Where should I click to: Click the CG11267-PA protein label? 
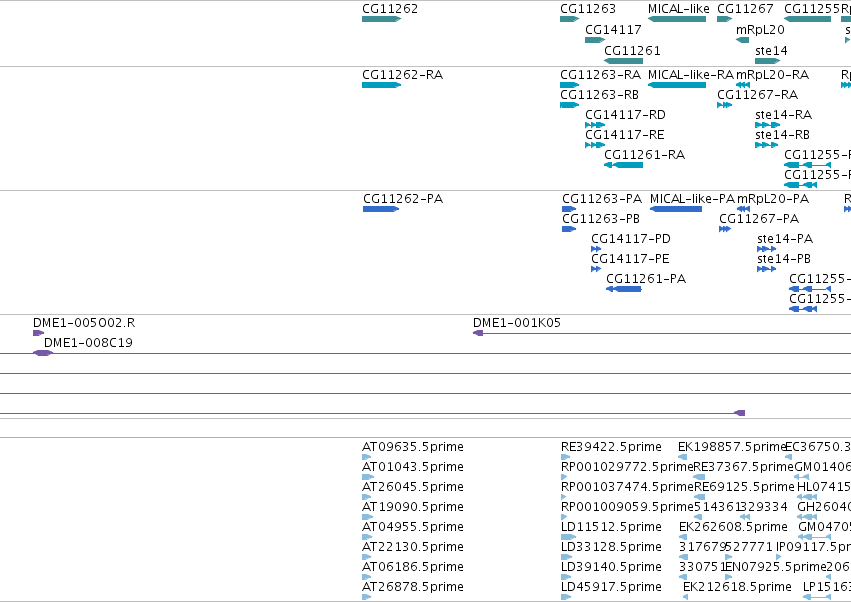pyautogui.click(x=759, y=219)
